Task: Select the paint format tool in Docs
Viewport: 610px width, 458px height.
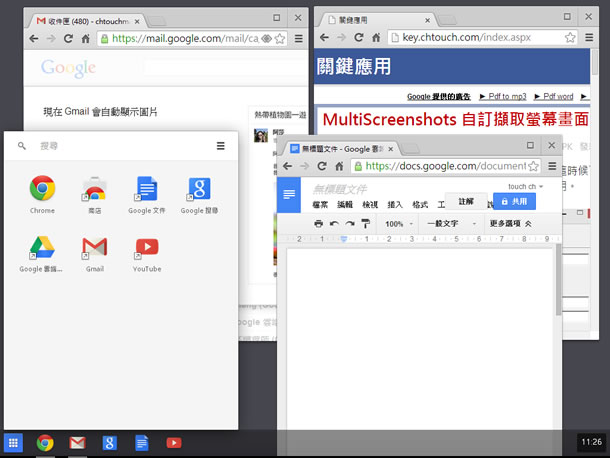Action: 367,224
